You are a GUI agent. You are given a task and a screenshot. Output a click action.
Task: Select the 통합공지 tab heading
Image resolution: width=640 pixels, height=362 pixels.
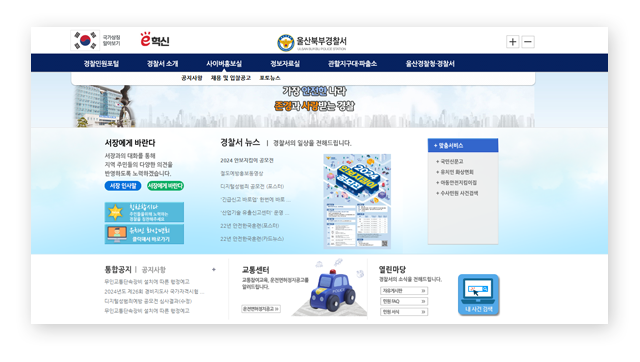point(118,270)
